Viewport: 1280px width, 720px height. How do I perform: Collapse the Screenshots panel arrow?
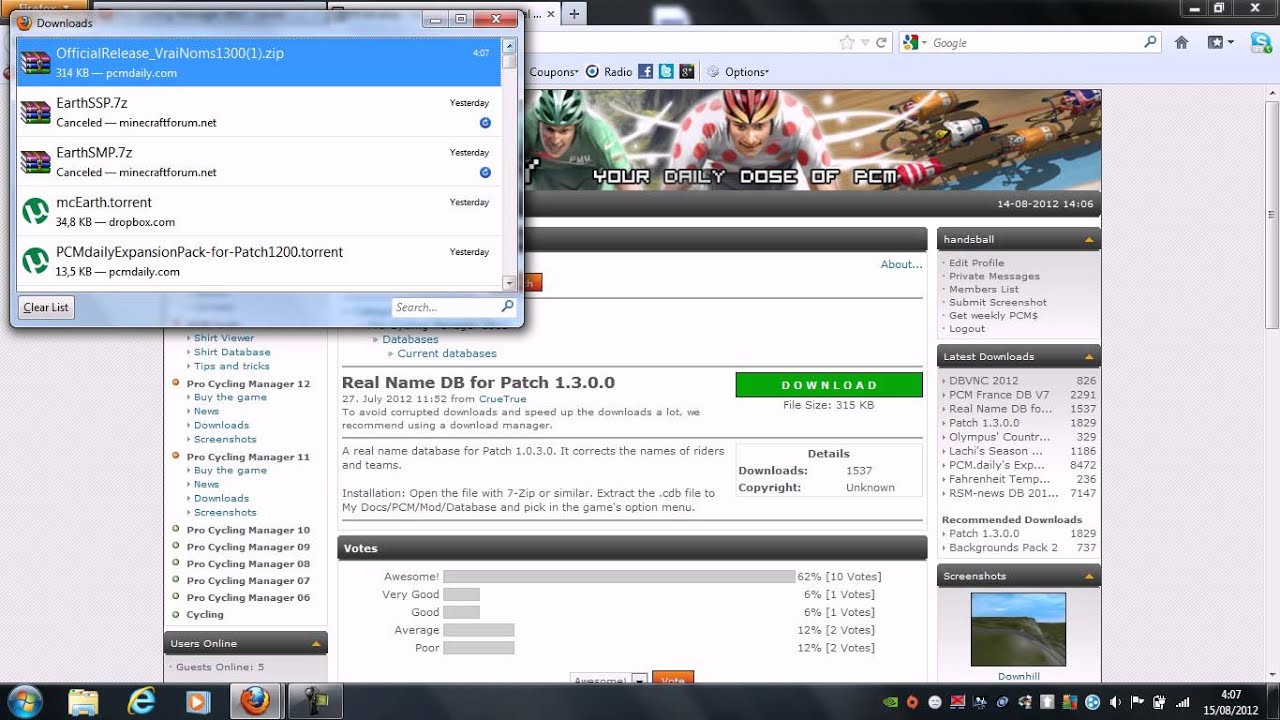point(1088,577)
